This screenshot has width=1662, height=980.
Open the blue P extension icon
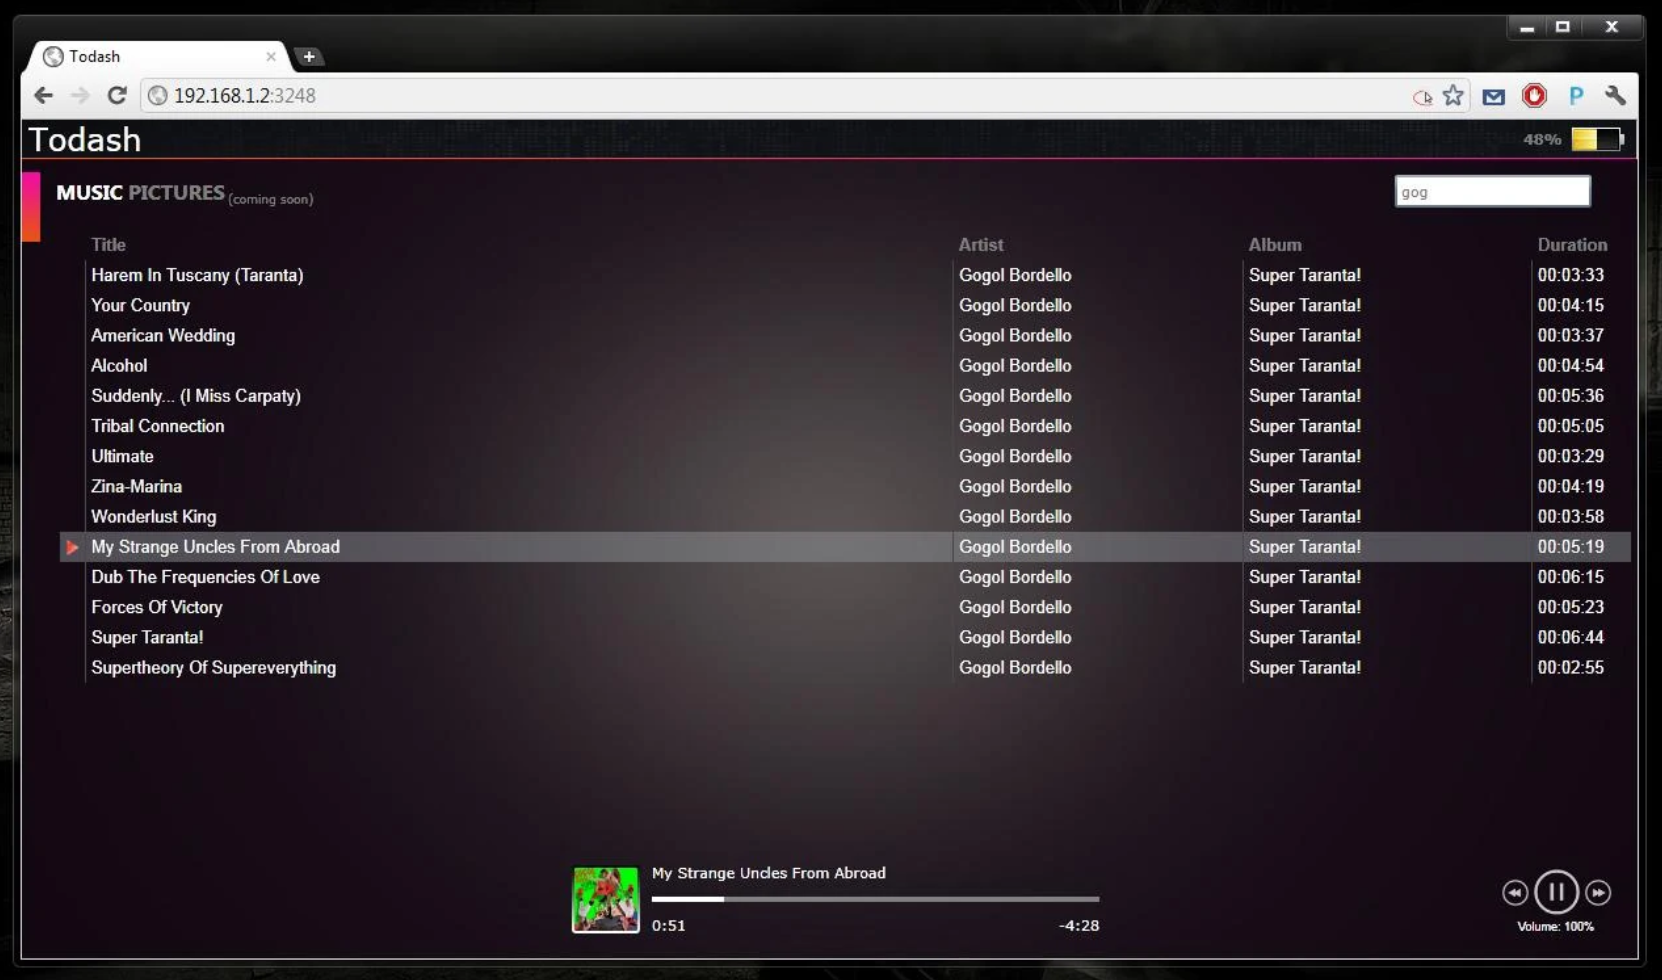(x=1576, y=95)
